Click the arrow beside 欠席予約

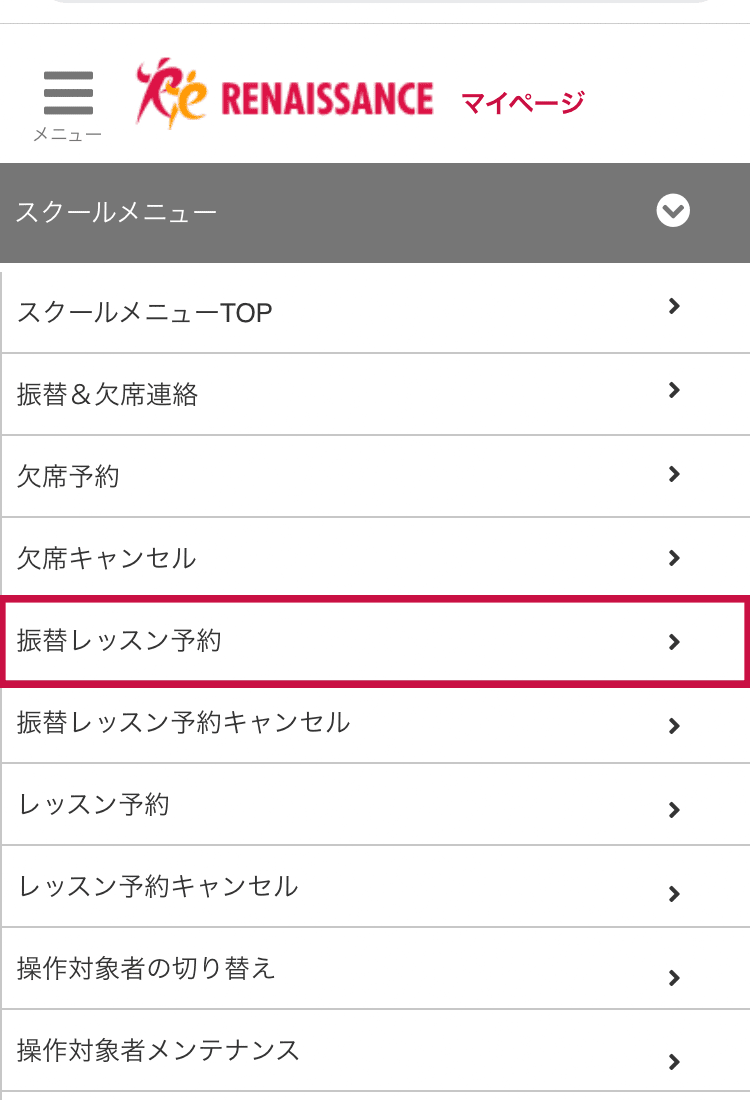tap(674, 474)
